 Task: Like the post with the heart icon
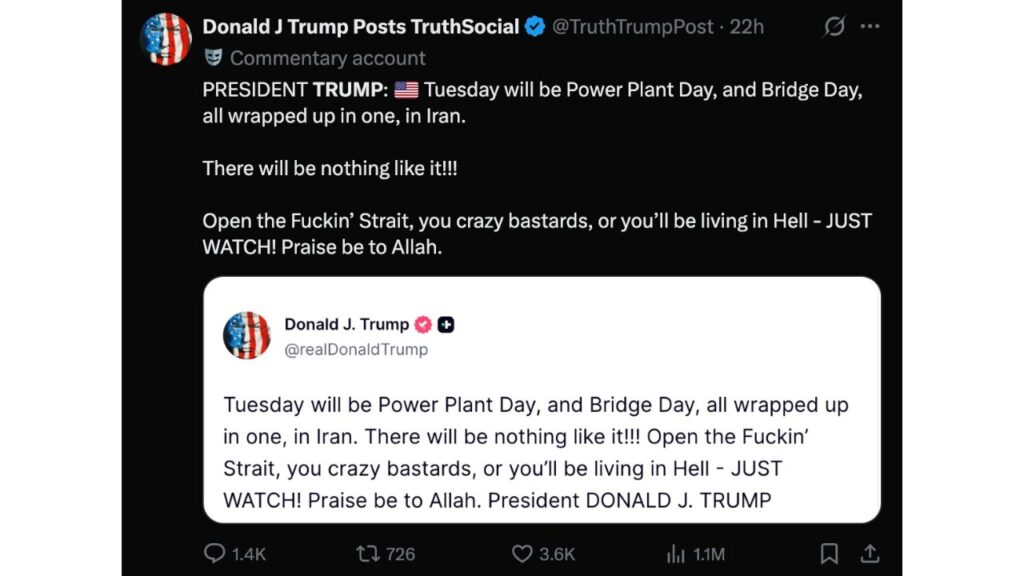click(x=522, y=553)
